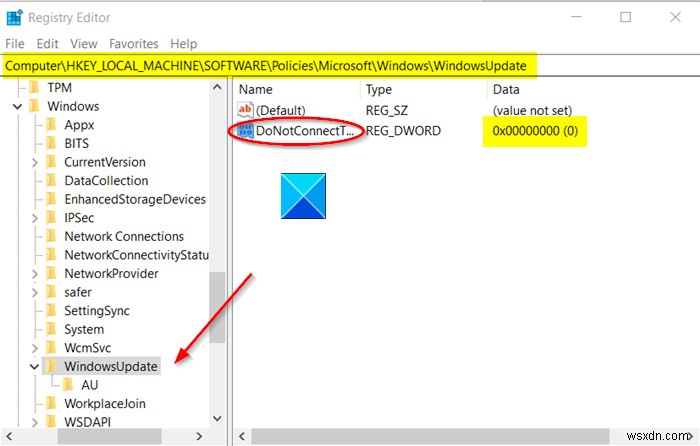This screenshot has width=700, height=446.
Task: Select the CurrentVersion folder icon
Action: coord(51,162)
